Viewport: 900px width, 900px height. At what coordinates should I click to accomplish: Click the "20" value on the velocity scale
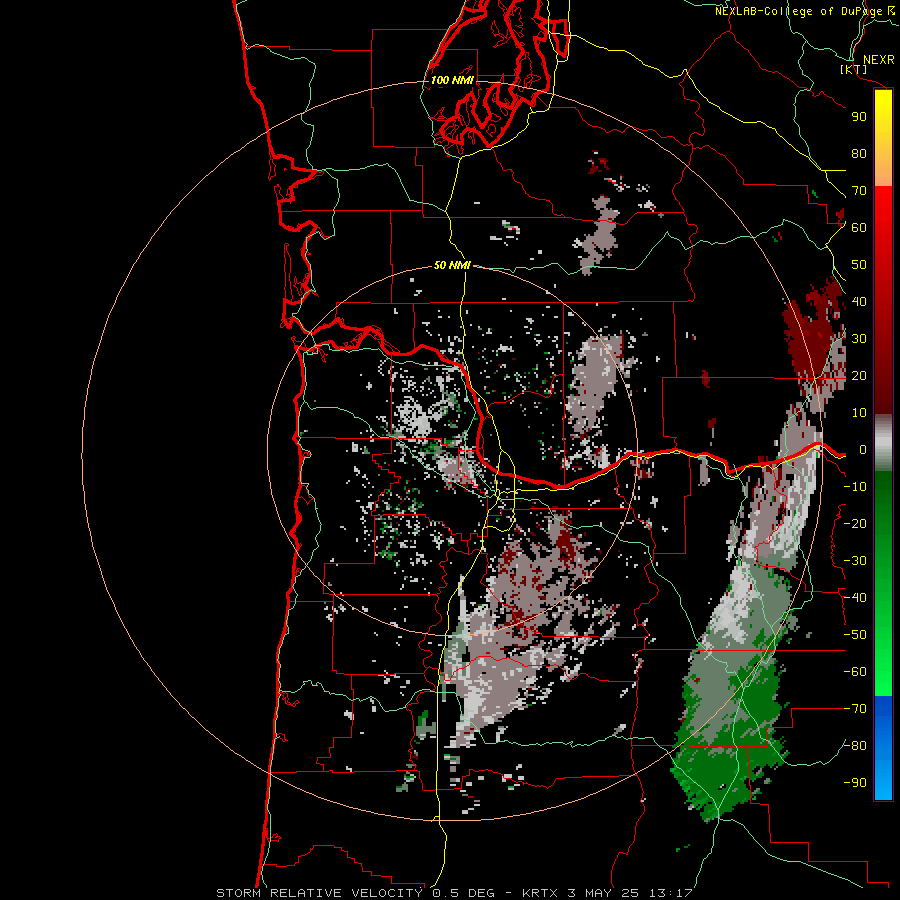coord(859,376)
